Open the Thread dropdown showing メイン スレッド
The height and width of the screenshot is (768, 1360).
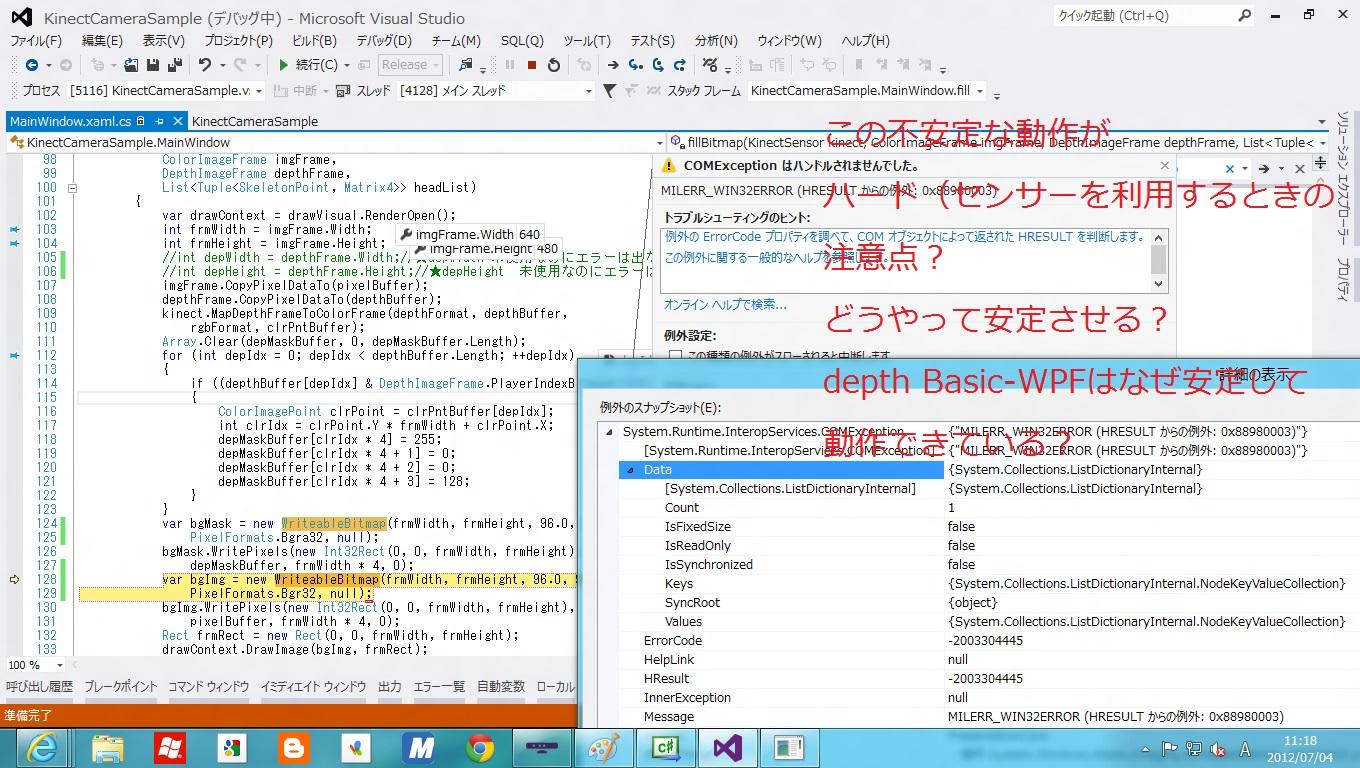588,91
